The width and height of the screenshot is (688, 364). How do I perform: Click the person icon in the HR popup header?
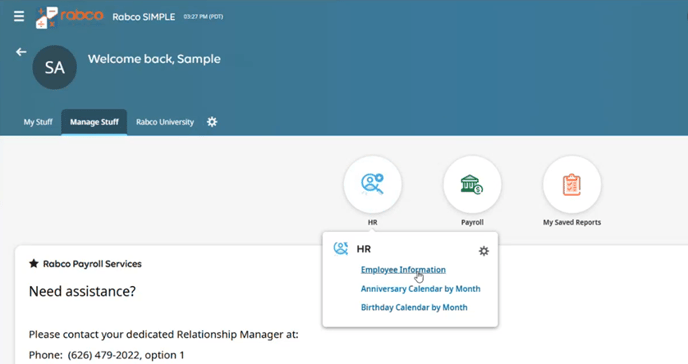[x=340, y=249]
